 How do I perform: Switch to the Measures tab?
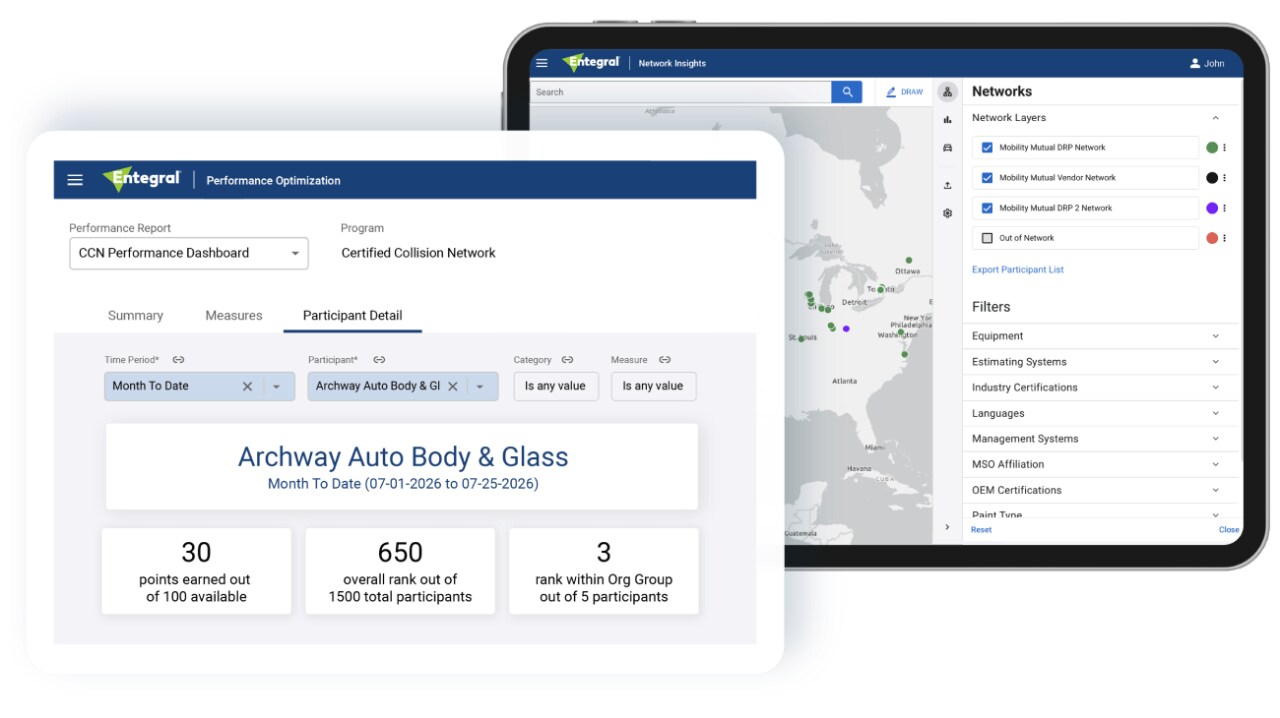click(x=234, y=315)
